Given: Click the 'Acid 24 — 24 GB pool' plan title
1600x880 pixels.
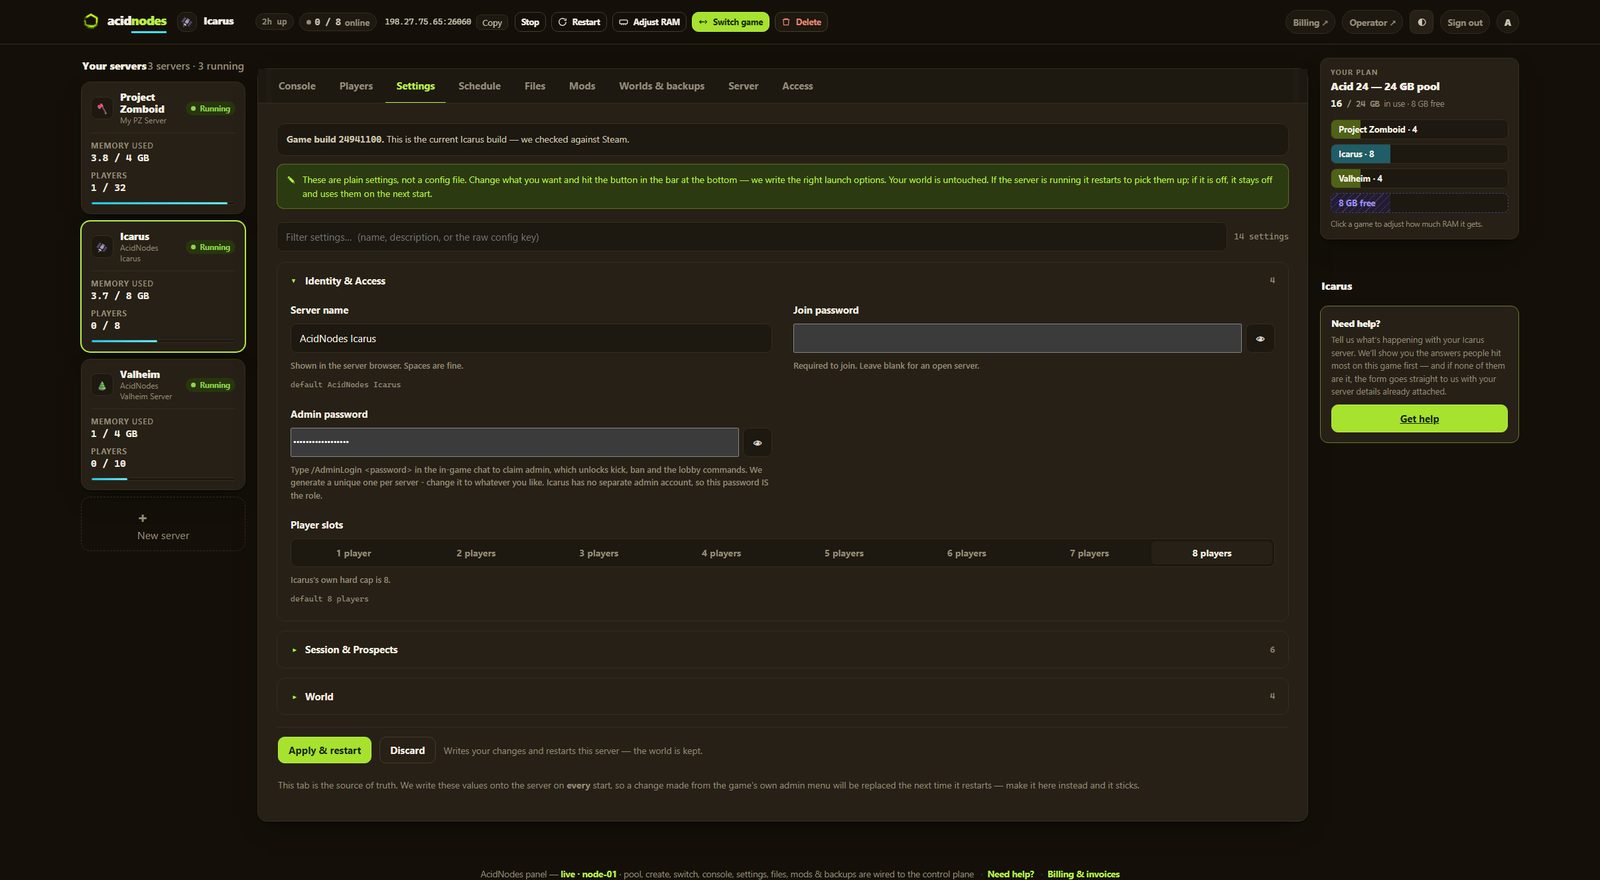Looking at the screenshot, I should [x=1385, y=87].
